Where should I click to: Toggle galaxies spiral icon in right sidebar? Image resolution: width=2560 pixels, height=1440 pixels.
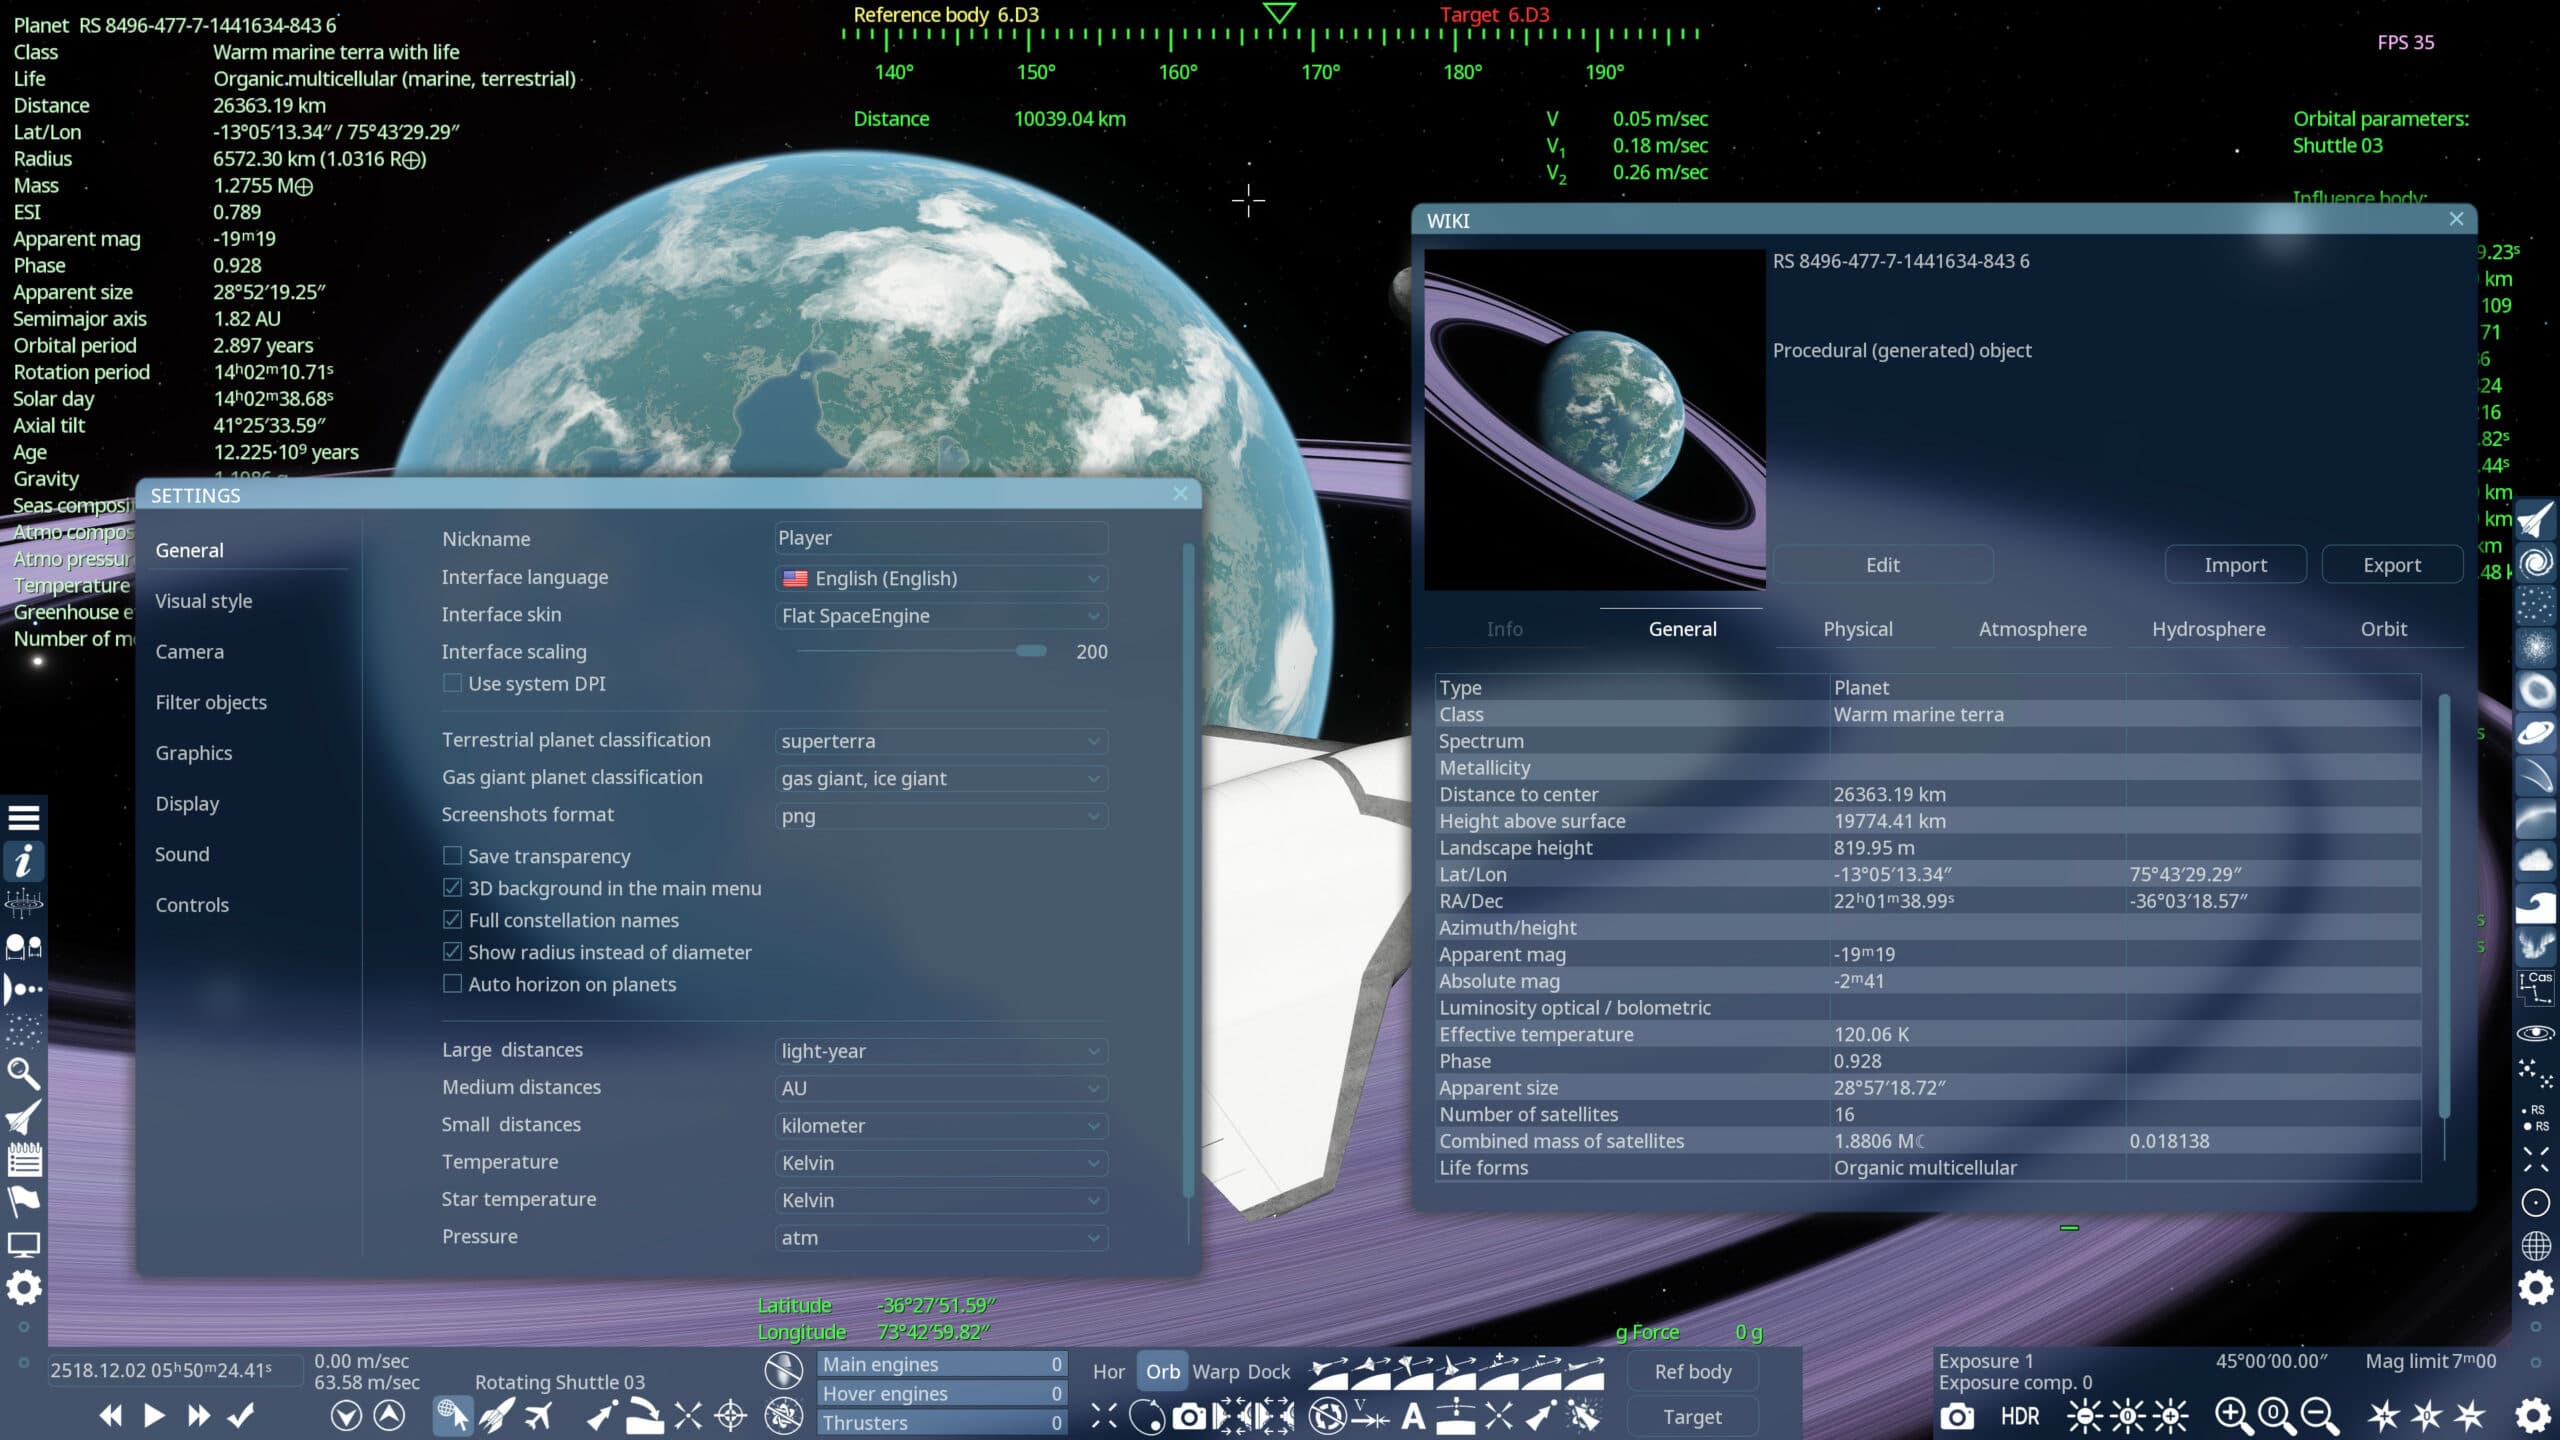click(x=2536, y=563)
